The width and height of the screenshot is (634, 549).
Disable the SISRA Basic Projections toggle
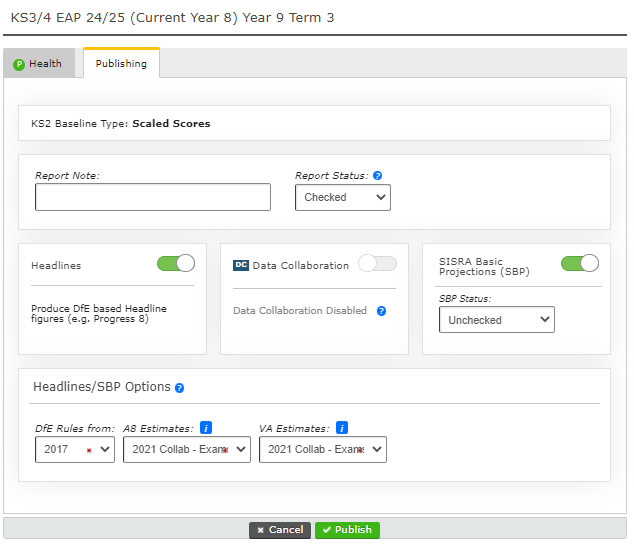coord(579,263)
